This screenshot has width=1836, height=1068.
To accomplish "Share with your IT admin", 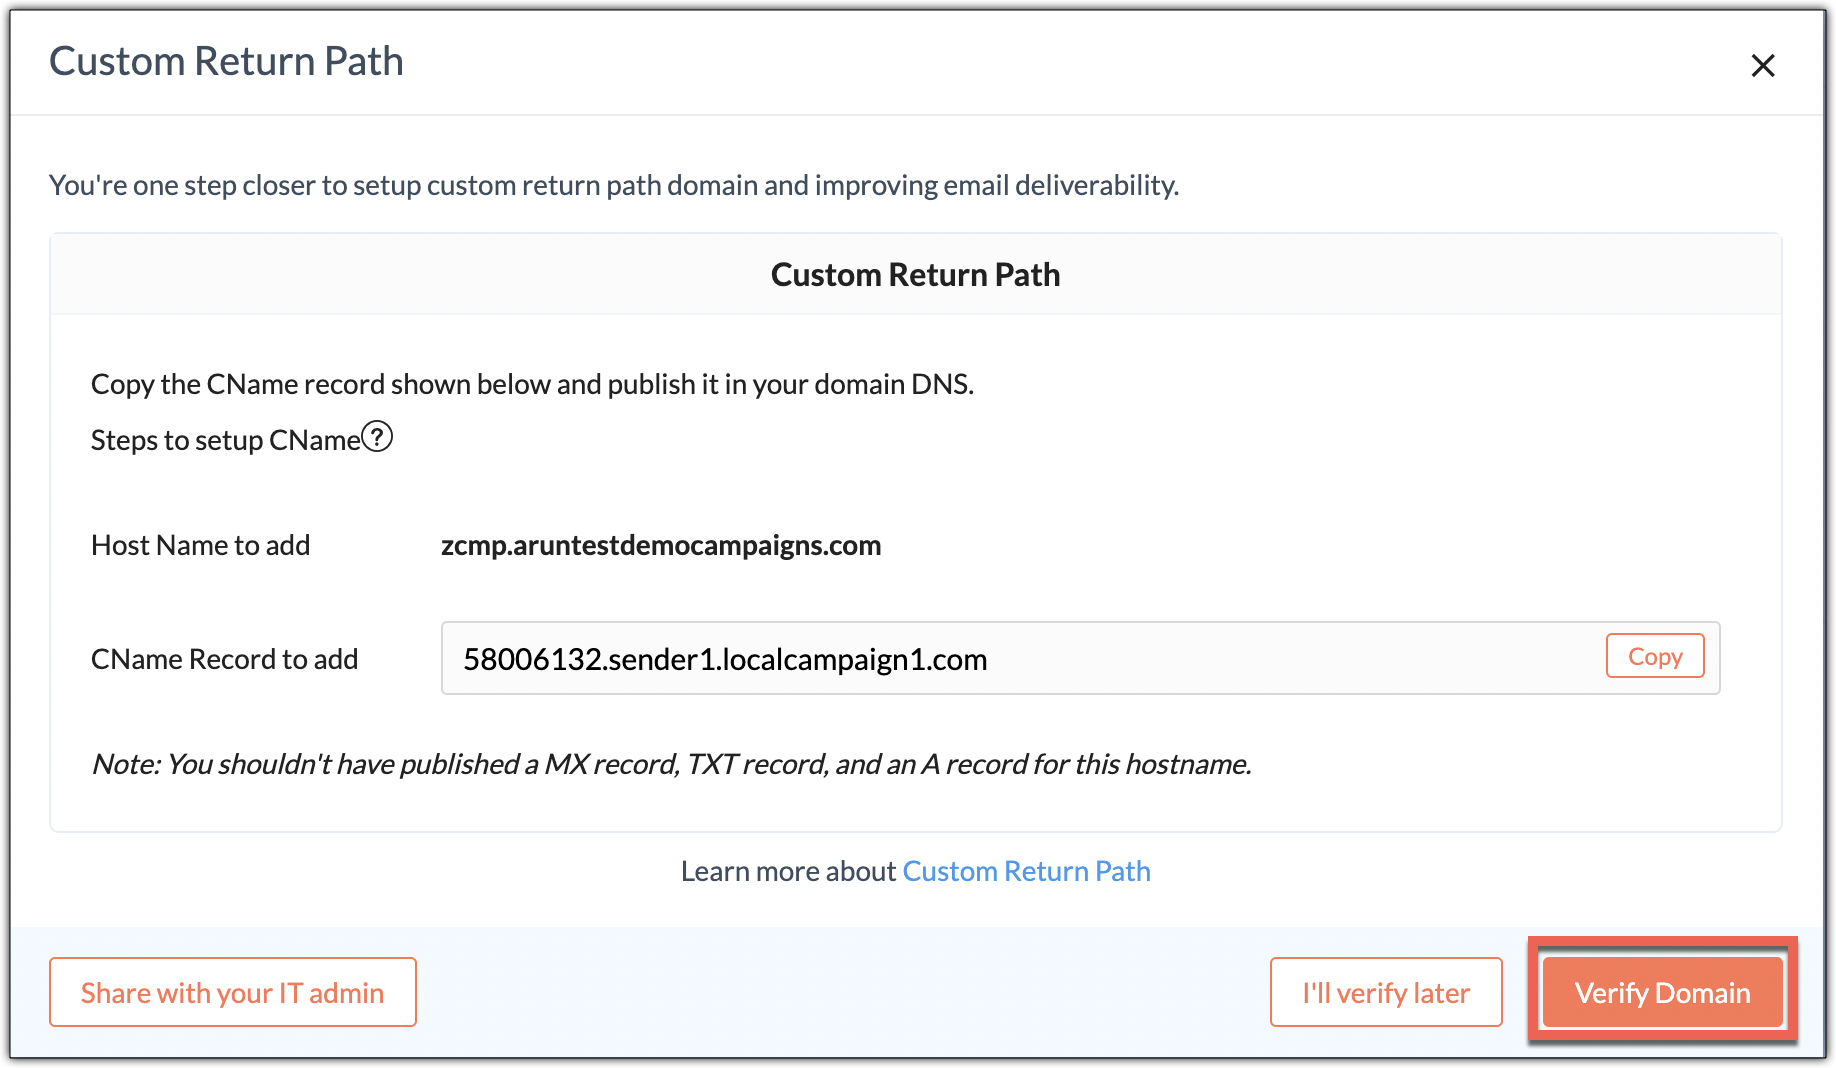I will (232, 992).
